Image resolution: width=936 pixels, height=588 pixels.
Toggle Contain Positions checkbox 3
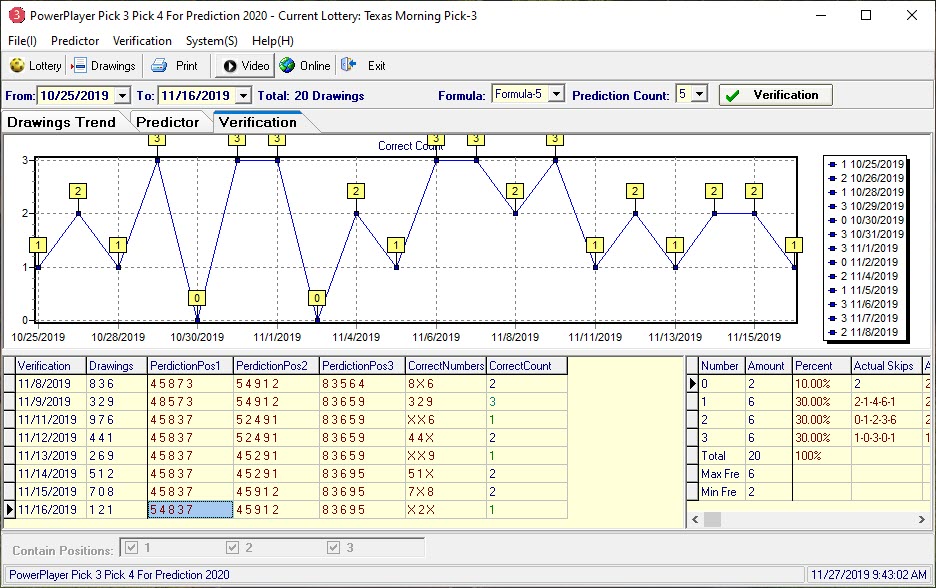pyautogui.click(x=334, y=547)
